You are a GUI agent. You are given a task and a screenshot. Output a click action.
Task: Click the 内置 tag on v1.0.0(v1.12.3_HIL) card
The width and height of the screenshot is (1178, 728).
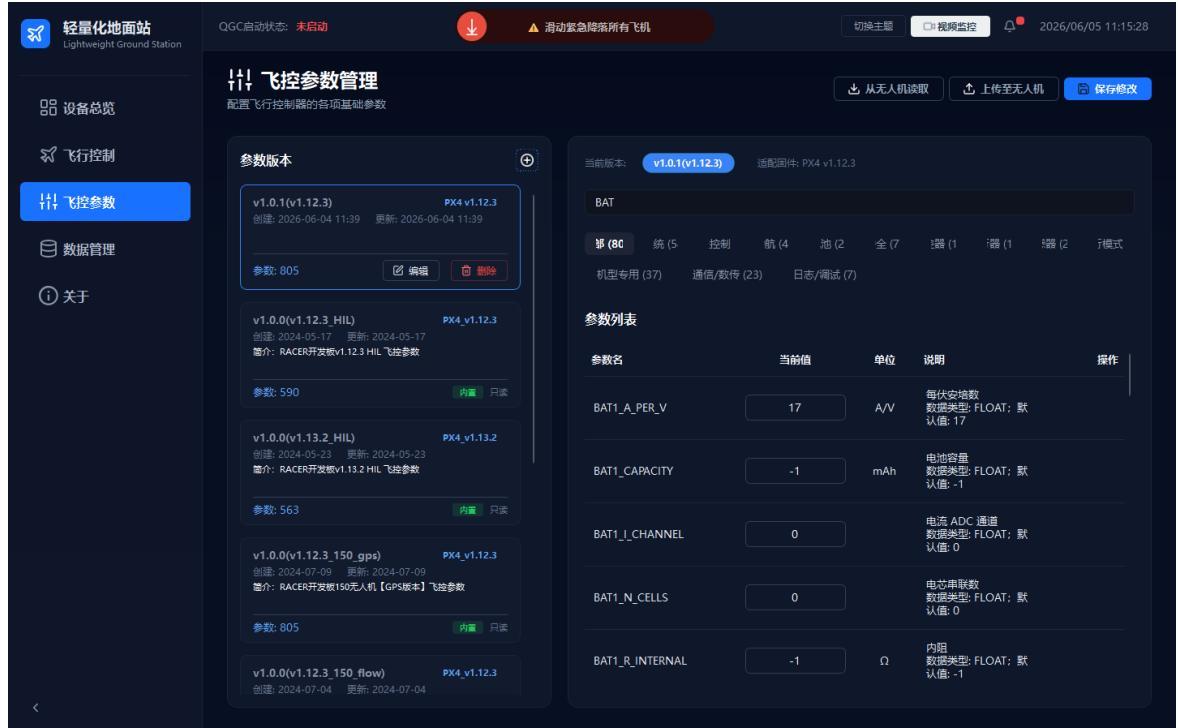pos(467,392)
